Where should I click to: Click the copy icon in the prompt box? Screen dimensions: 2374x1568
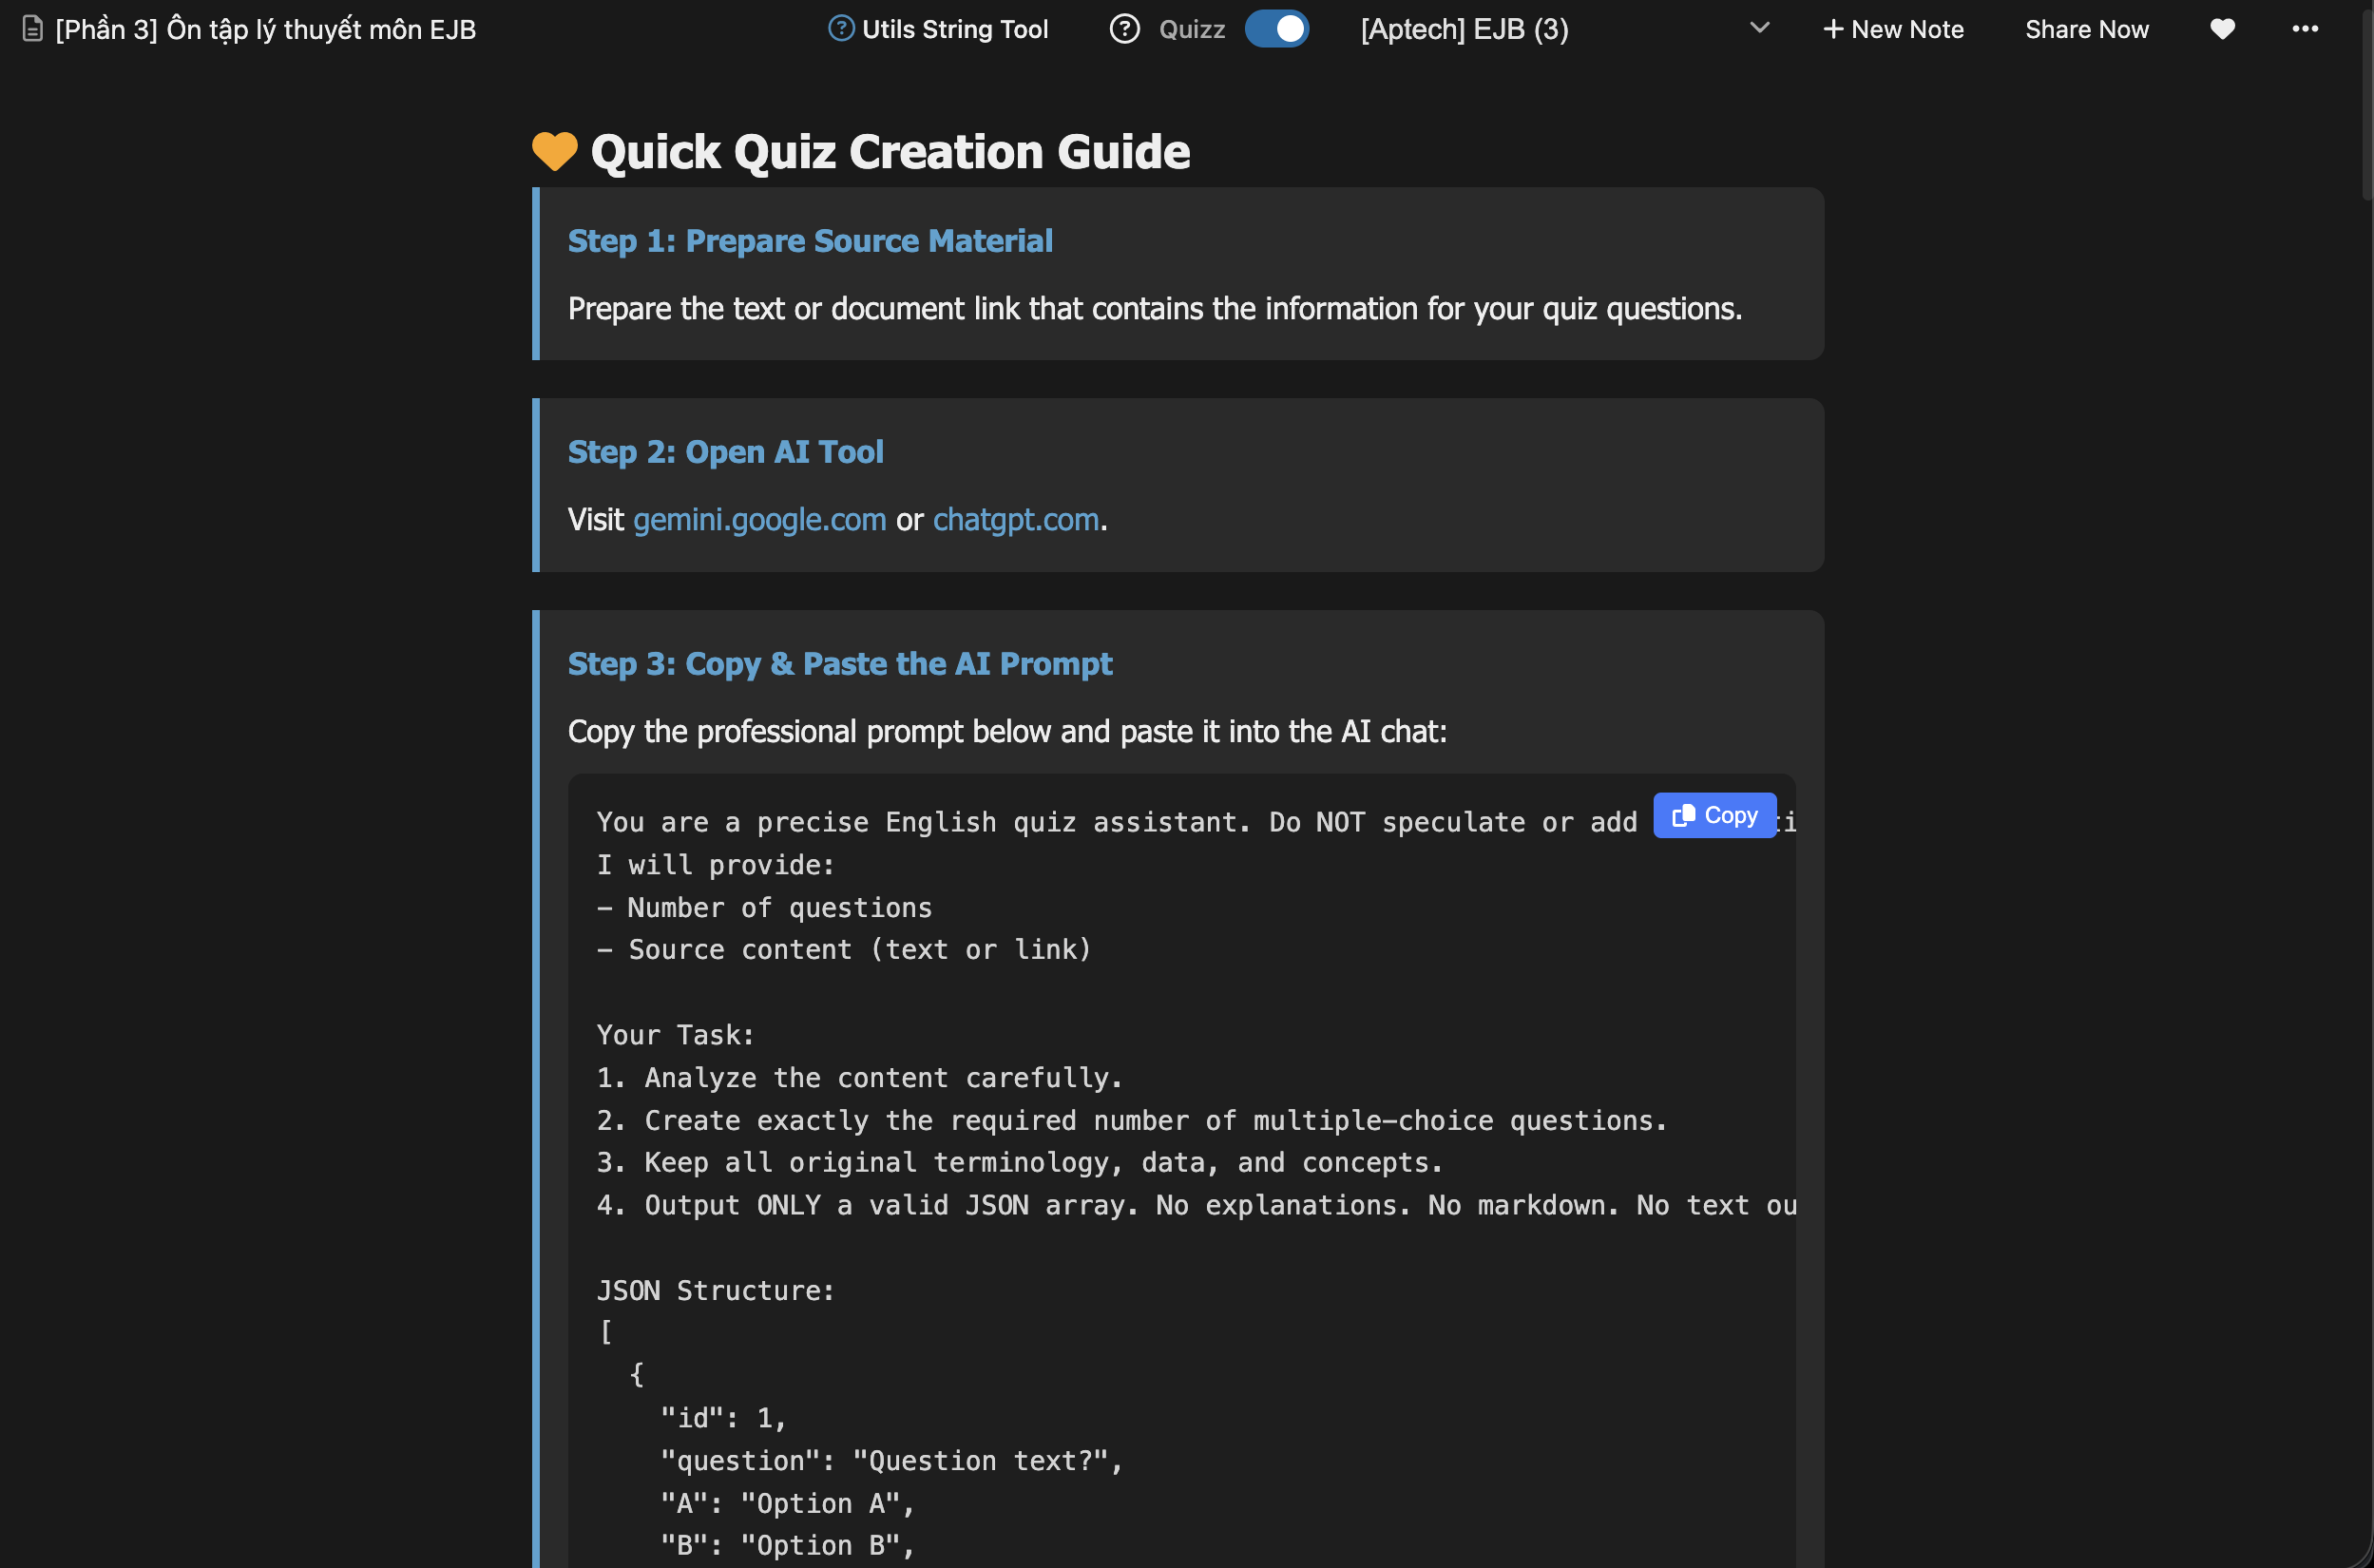coord(1683,816)
